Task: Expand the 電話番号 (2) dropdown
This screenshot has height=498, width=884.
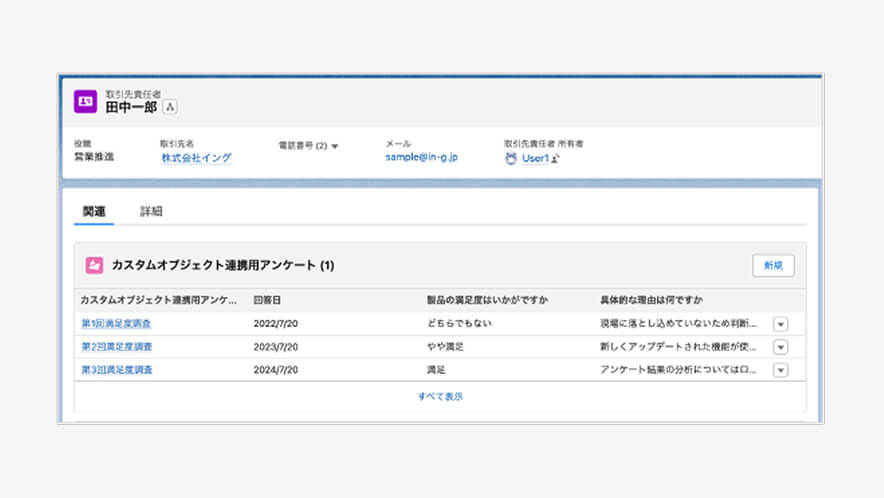Action: pyautogui.click(x=334, y=145)
